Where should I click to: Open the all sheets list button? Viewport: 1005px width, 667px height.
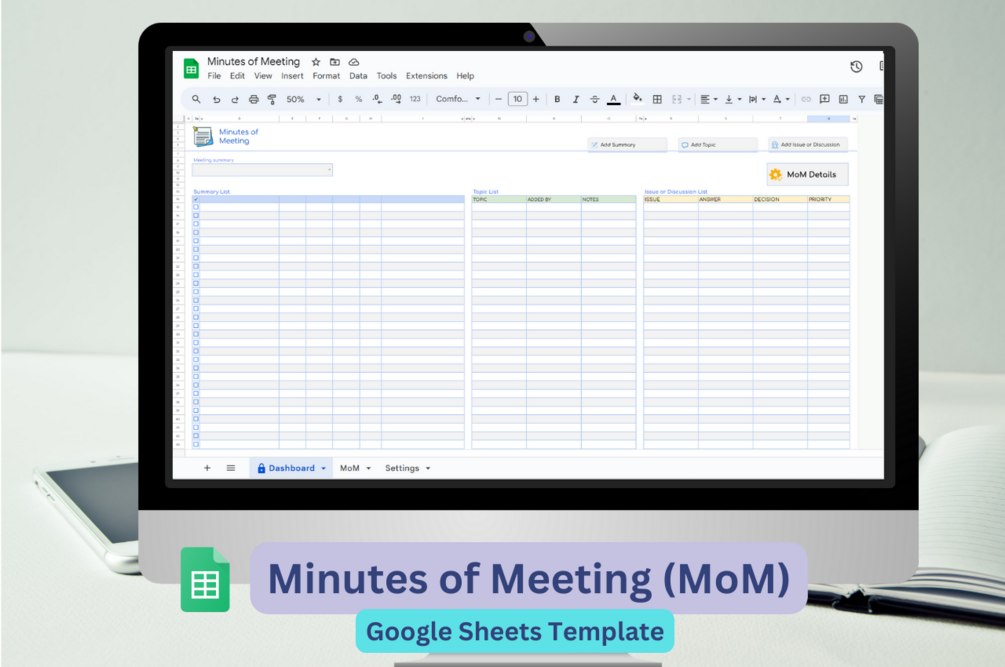click(231, 468)
